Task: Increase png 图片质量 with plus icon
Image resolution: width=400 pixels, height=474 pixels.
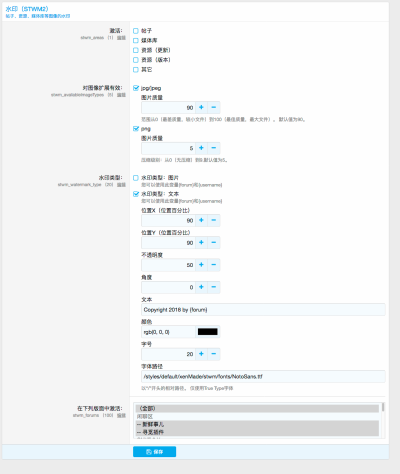Action: click(x=201, y=148)
